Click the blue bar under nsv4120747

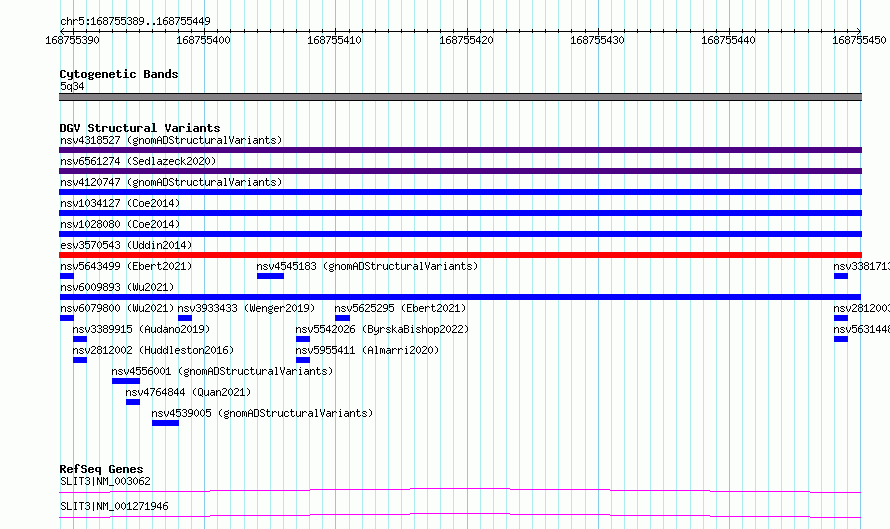460,192
